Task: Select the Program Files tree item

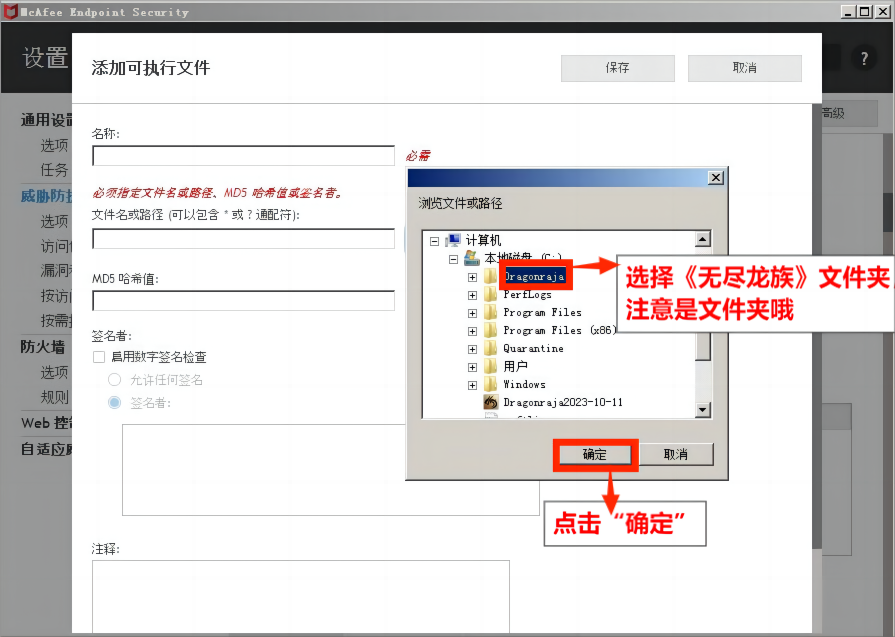Action: (x=542, y=313)
